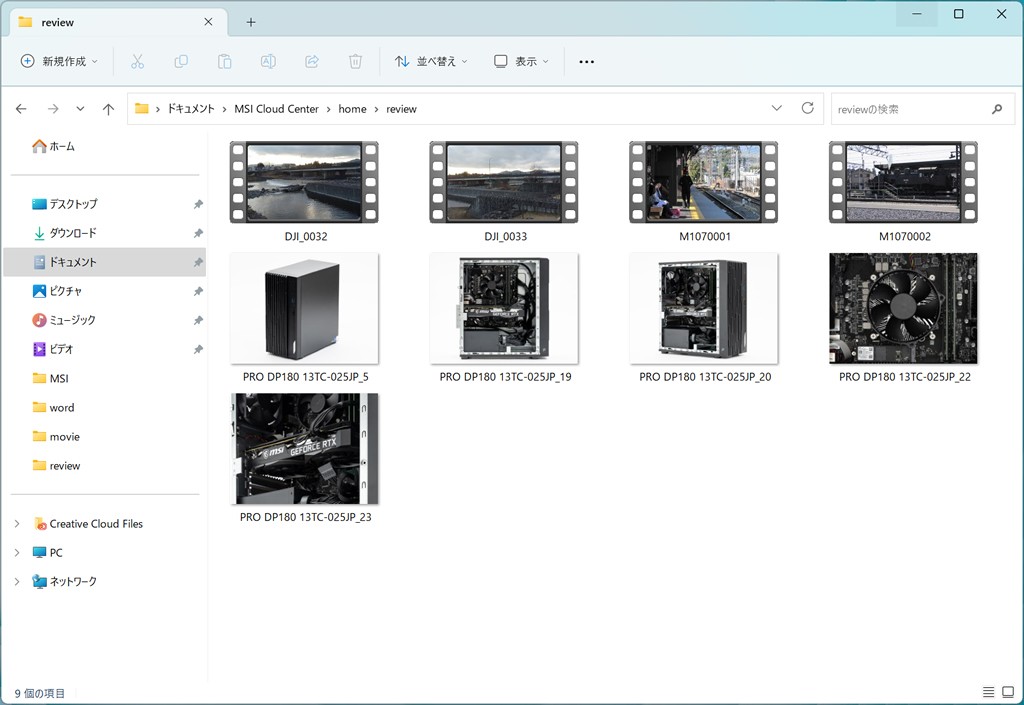
Task: Click the Rename icon in toolbar
Action: click(268, 61)
